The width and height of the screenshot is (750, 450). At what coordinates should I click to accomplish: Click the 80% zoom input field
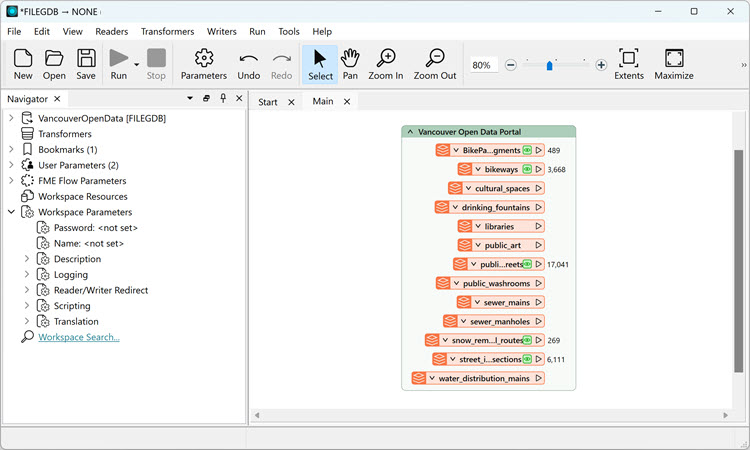click(x=484, y=65)
